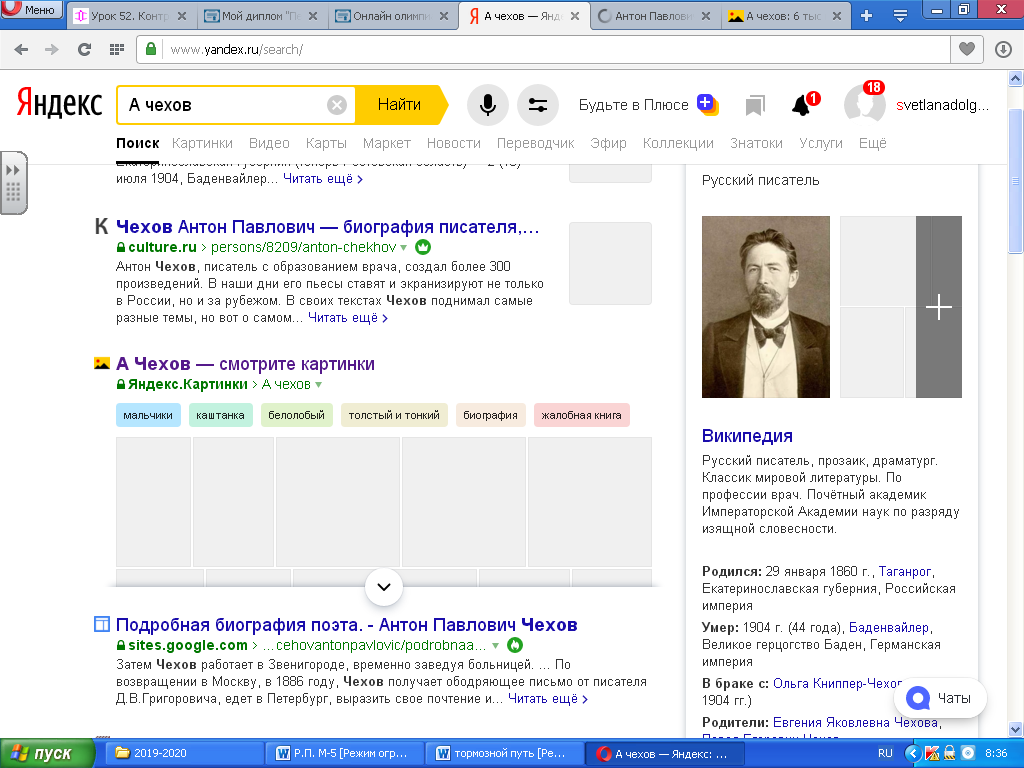Open the tab menu list icon
The width and height of the screenshot is (1024, 768).
tap(900, 16)
